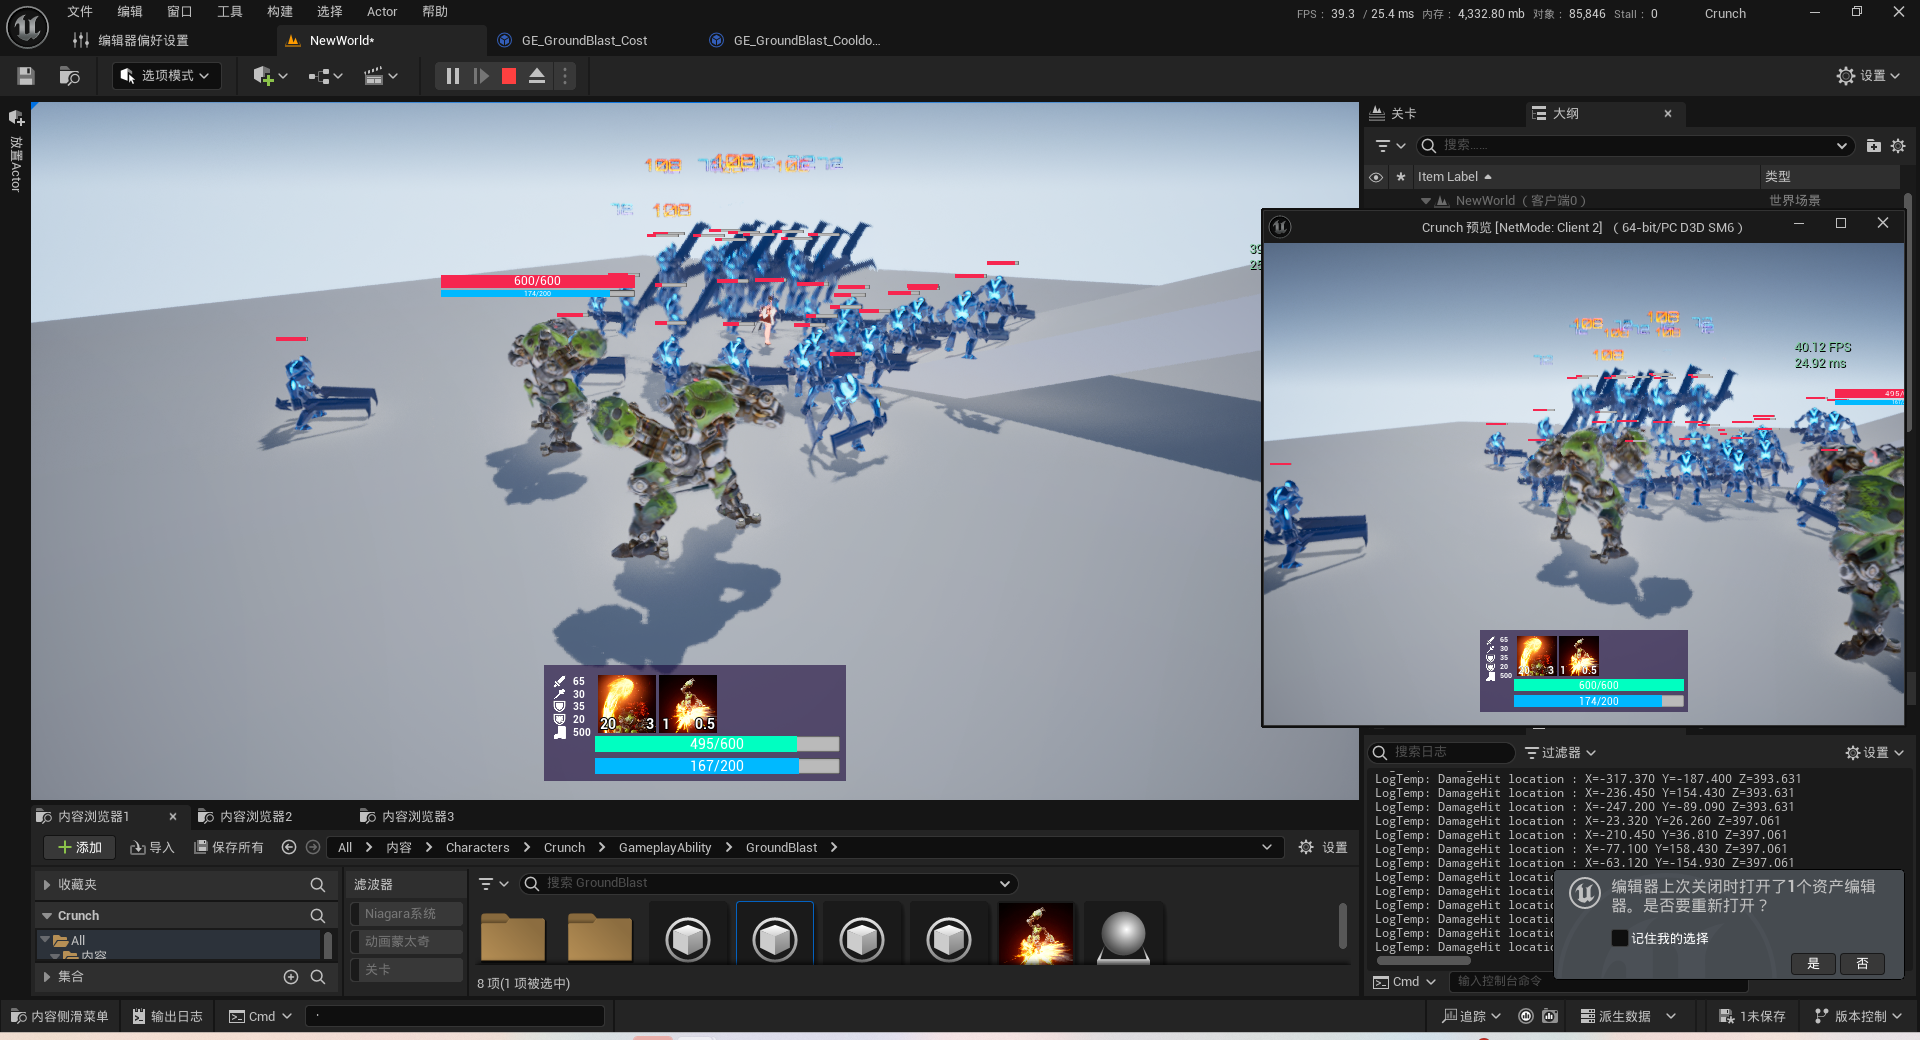Open the log 过滤器 dropdown

[x=1560, y=753]
